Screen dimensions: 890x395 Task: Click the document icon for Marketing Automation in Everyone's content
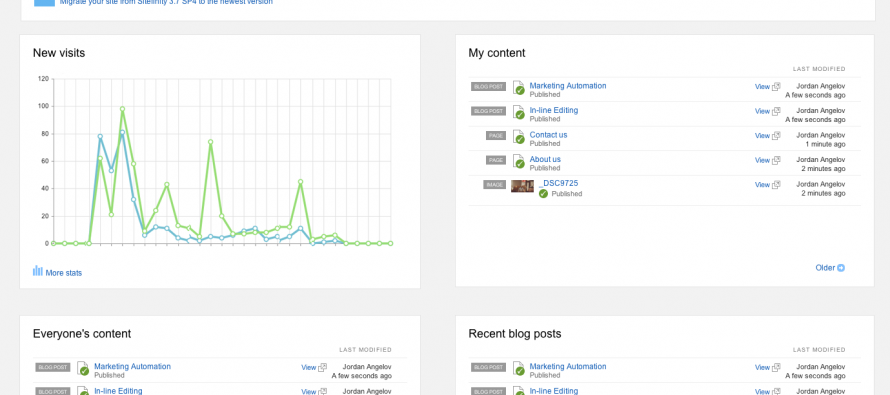[83, 368]
